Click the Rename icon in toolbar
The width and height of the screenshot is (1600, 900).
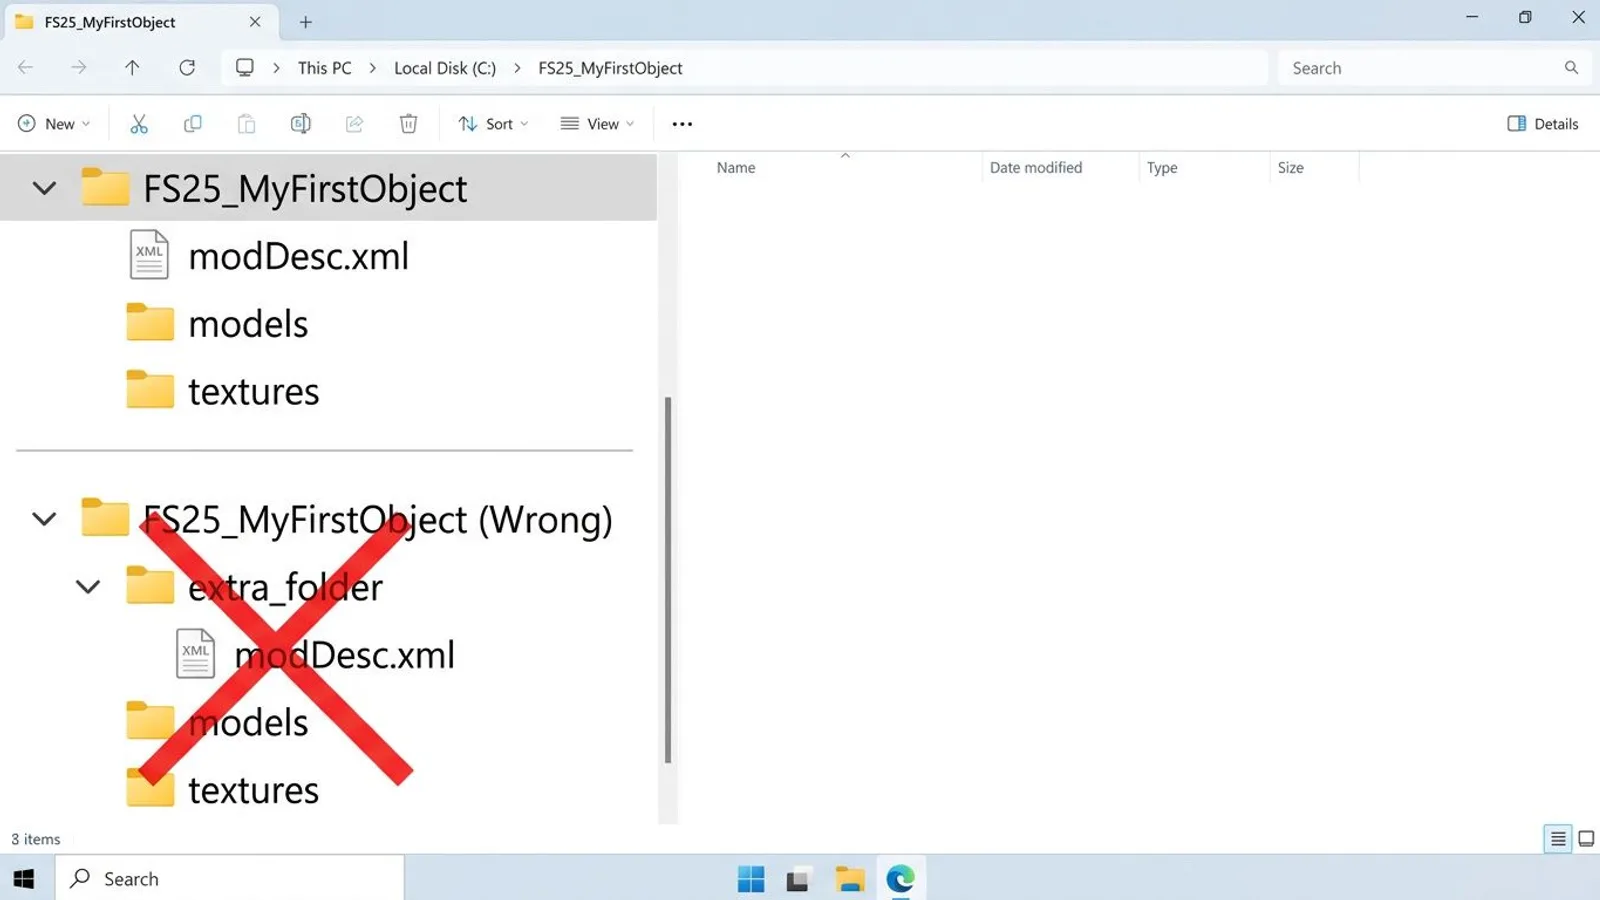click(300, 124)
